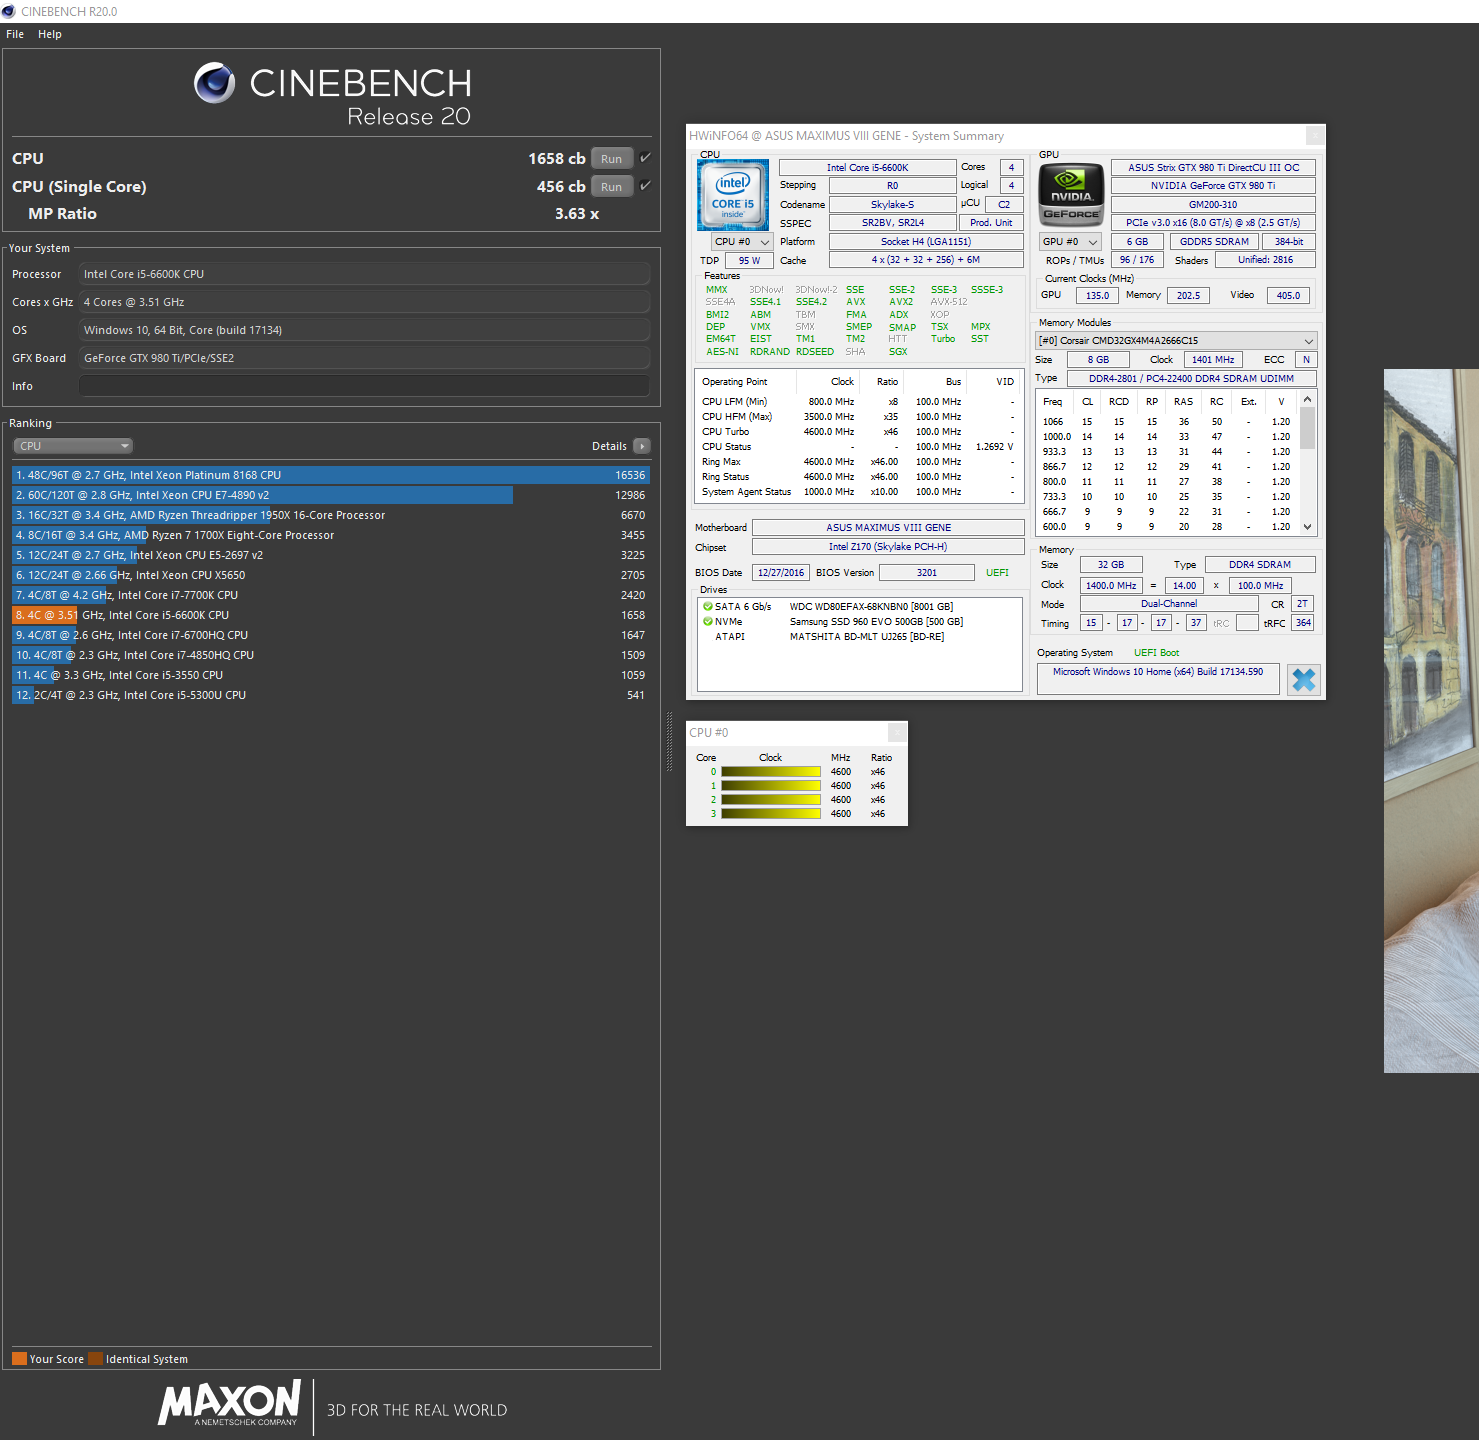Screen dimensions: 1479x1440
Task: Click the orange Your Score legend swatch
Action: [19, 1359]
